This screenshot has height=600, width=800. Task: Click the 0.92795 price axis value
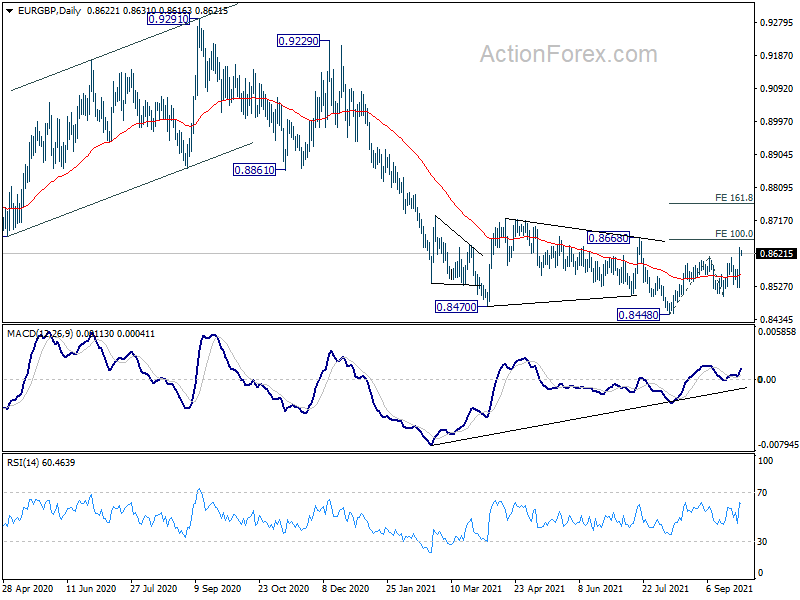(x=777, y=22)
